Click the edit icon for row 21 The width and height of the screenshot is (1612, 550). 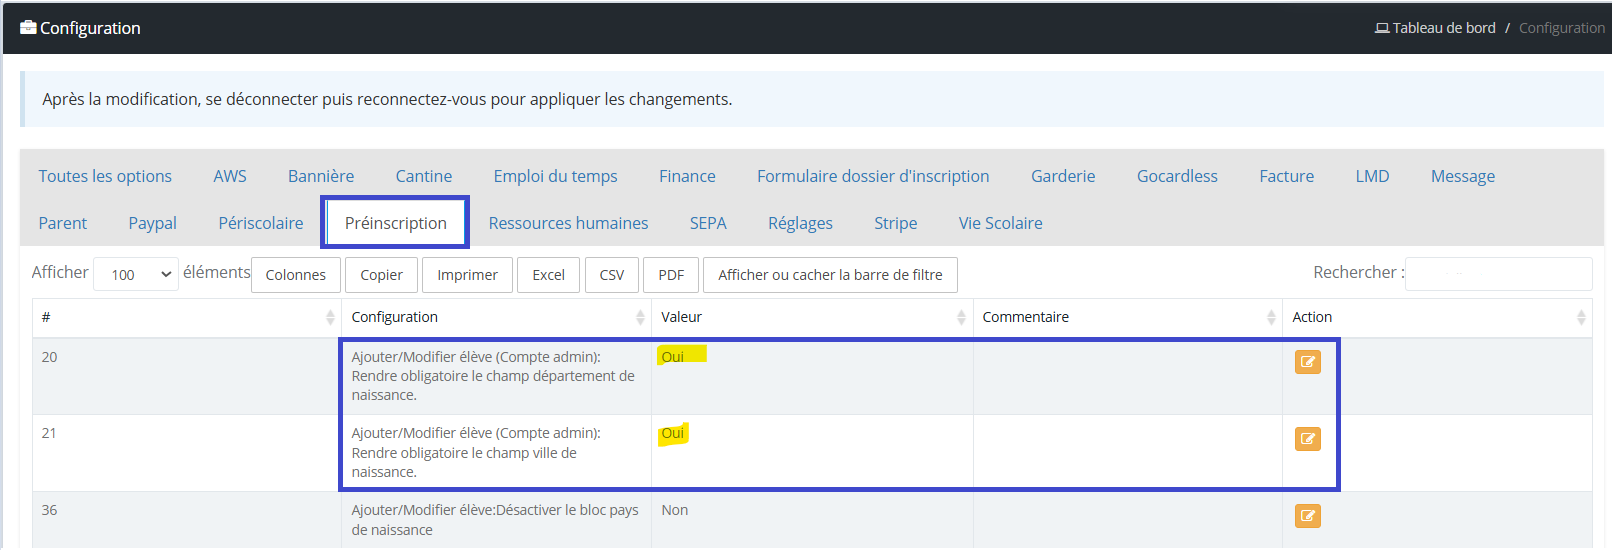pos(1307,439)
